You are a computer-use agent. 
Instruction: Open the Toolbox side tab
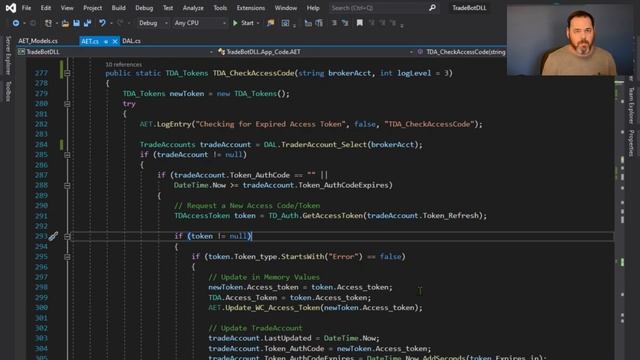[x=8, y=91]
